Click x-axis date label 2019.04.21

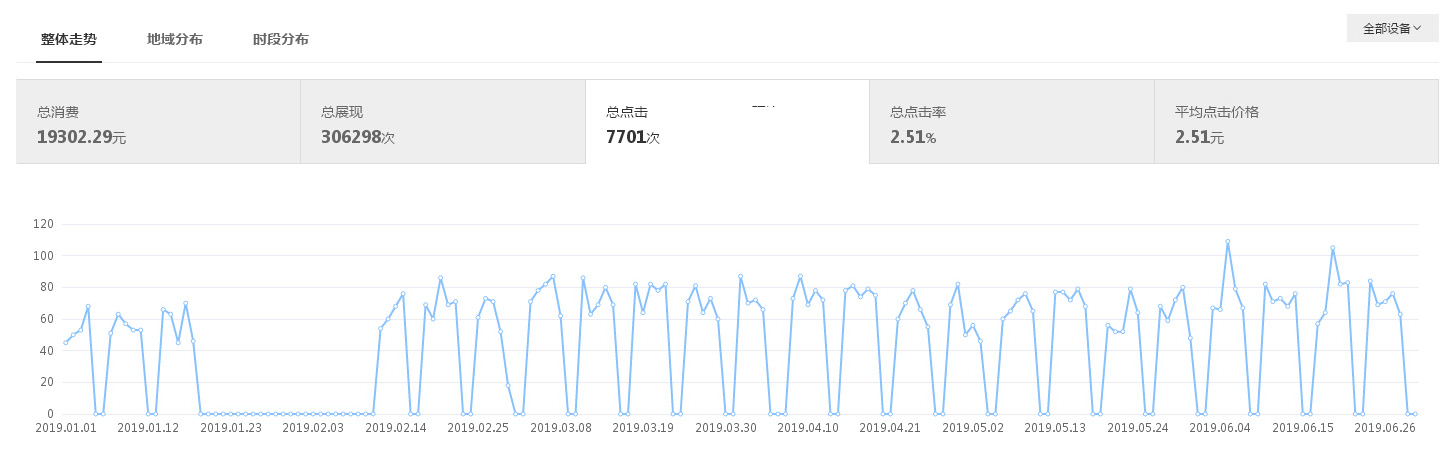(x=891, y=428)
